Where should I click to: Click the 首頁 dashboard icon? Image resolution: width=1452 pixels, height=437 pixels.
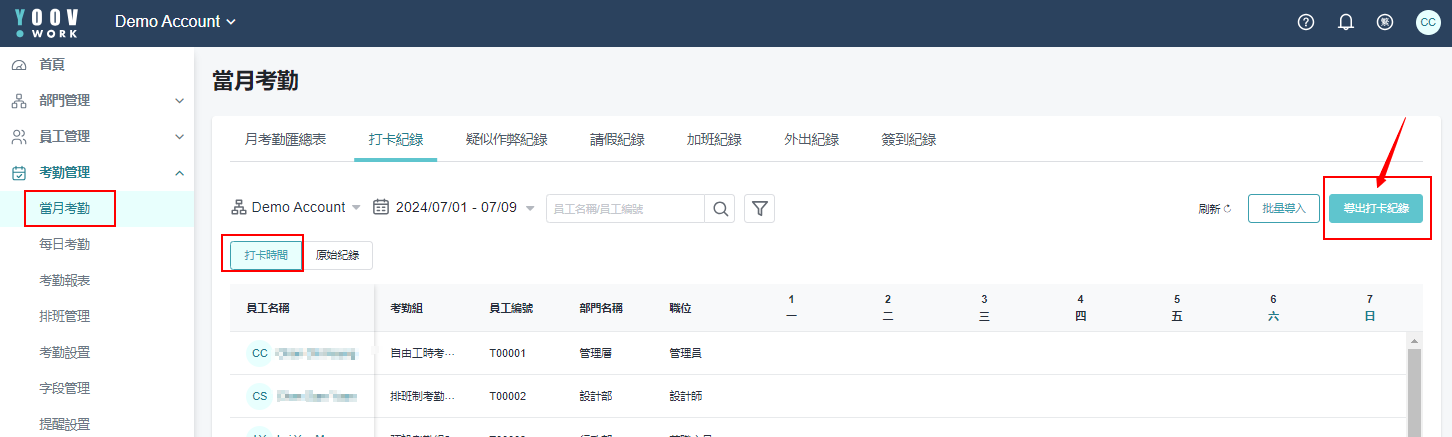point(19,65)
